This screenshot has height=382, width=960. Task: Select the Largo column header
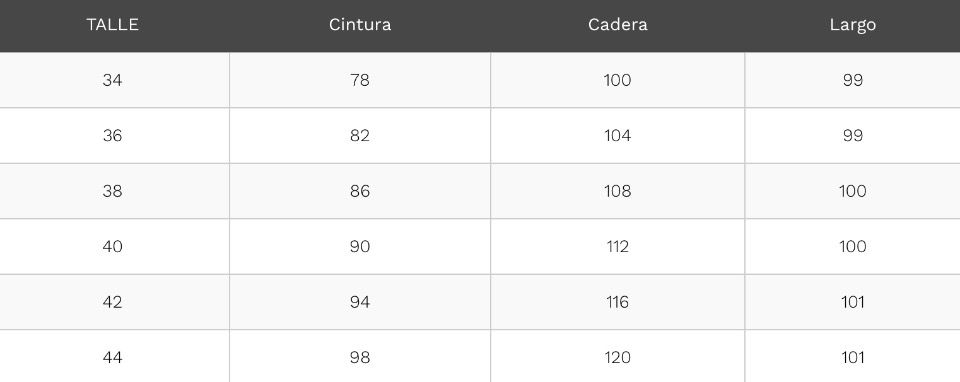coord(853,25)
